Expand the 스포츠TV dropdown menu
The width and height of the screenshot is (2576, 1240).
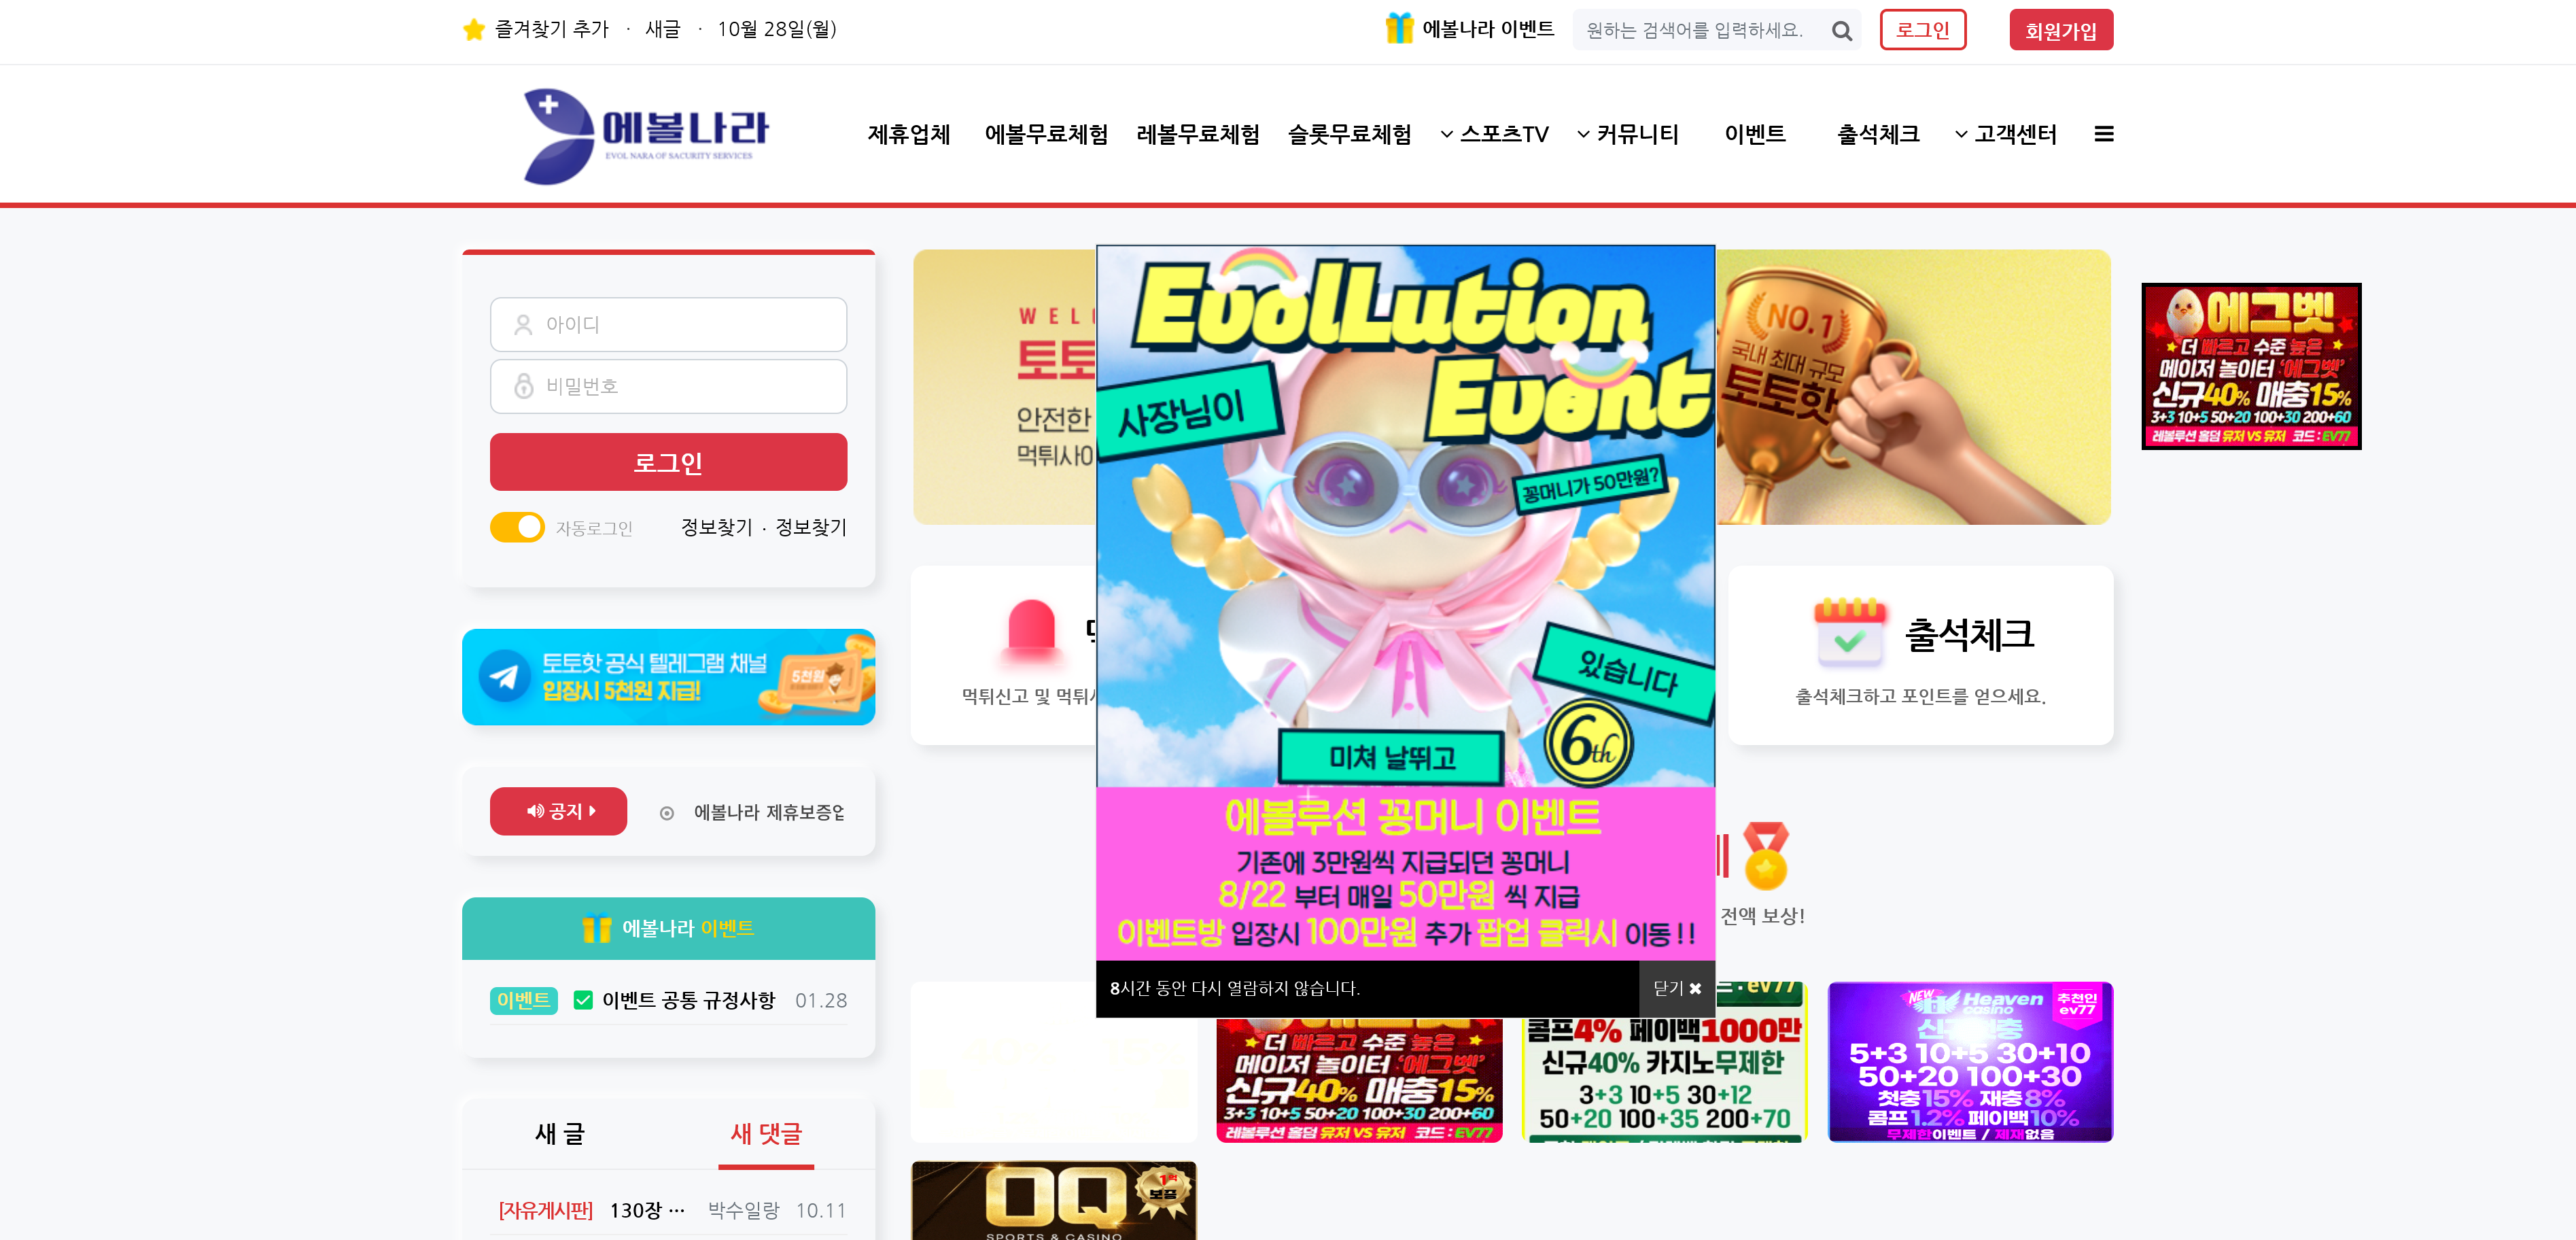click(1495, 134)
